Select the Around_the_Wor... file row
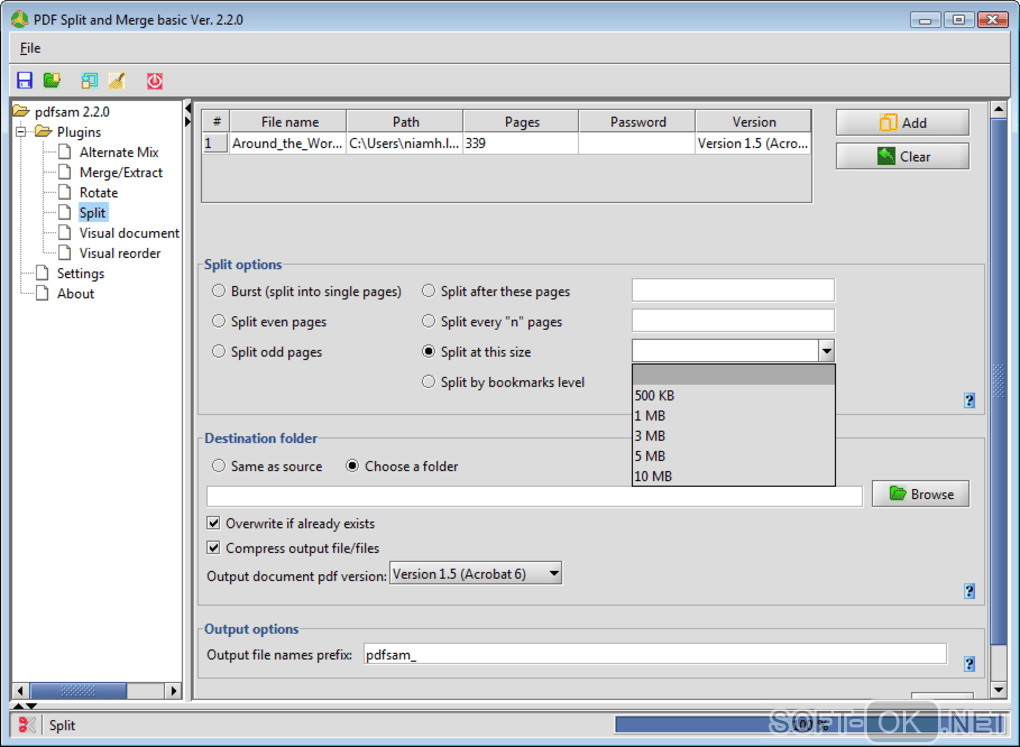The height and width of the screenshot is (747, 1020). click(507, 143)
